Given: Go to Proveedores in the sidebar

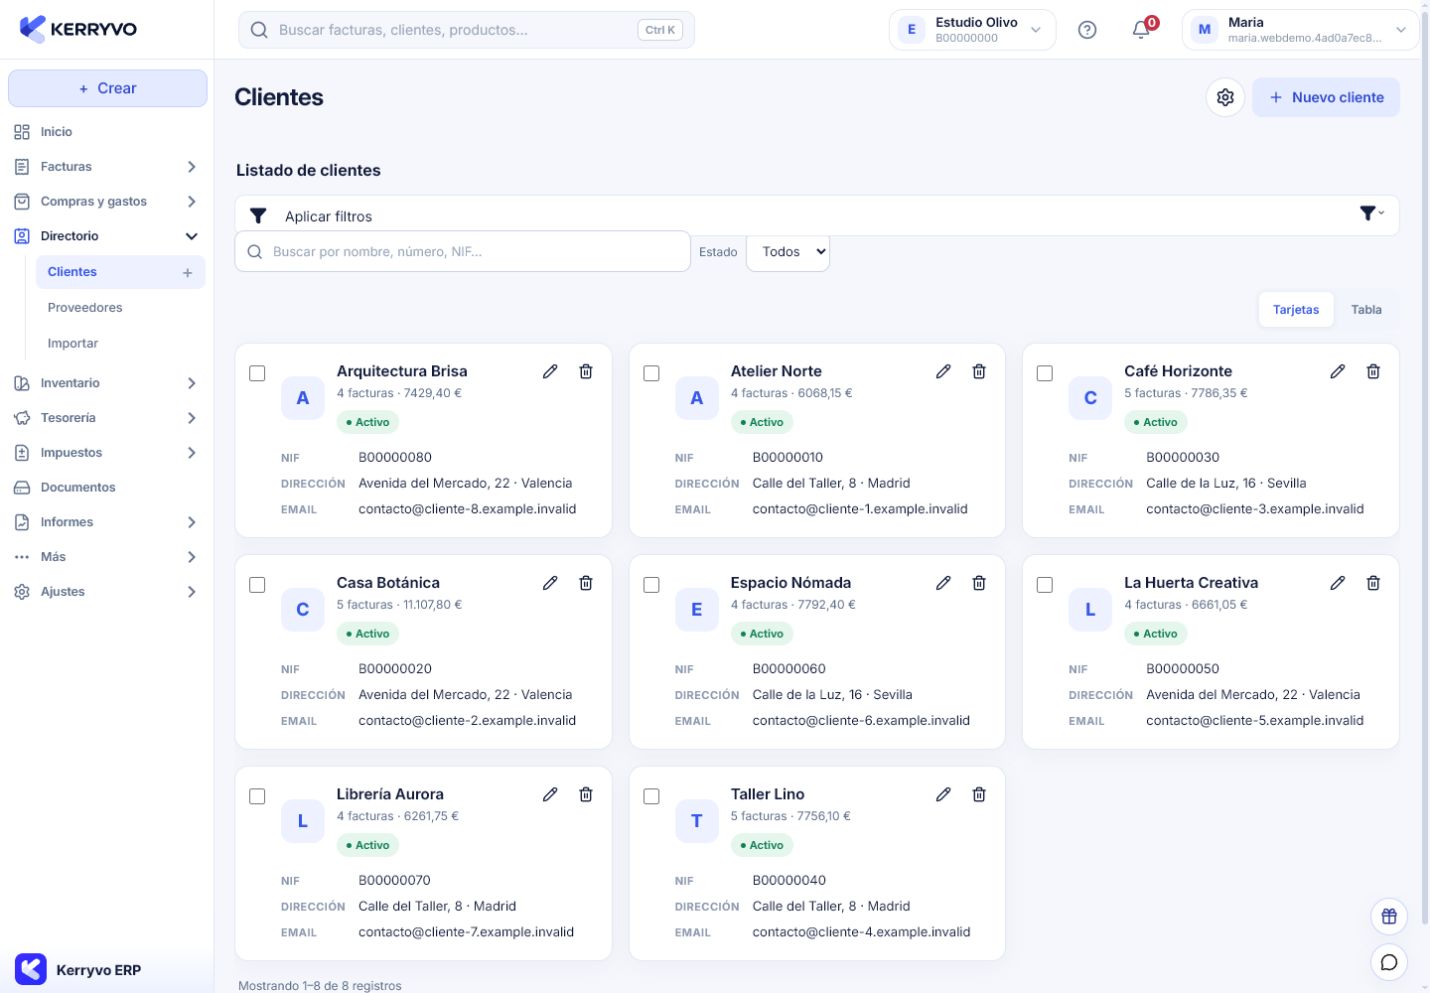Looking at the screenshot, I should coord(85,308).
